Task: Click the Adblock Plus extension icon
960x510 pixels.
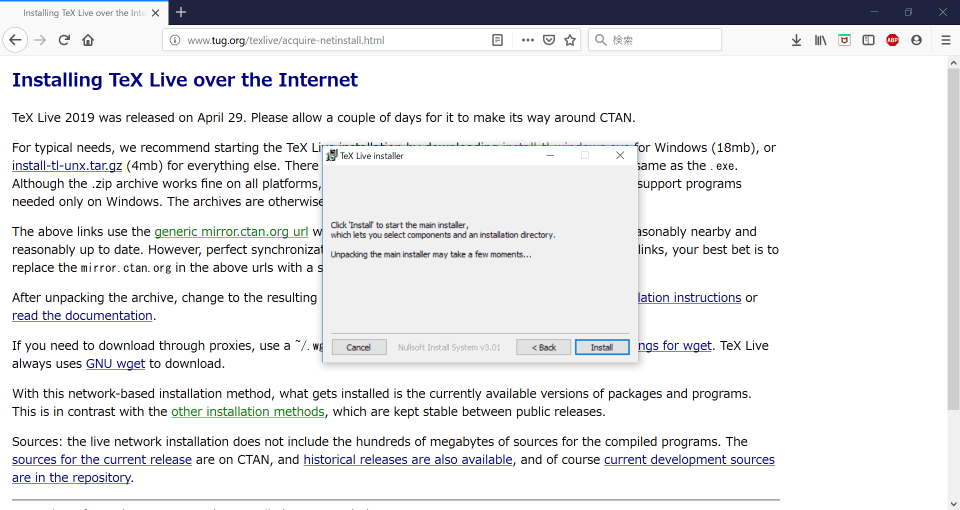Action: coord(892,40)
